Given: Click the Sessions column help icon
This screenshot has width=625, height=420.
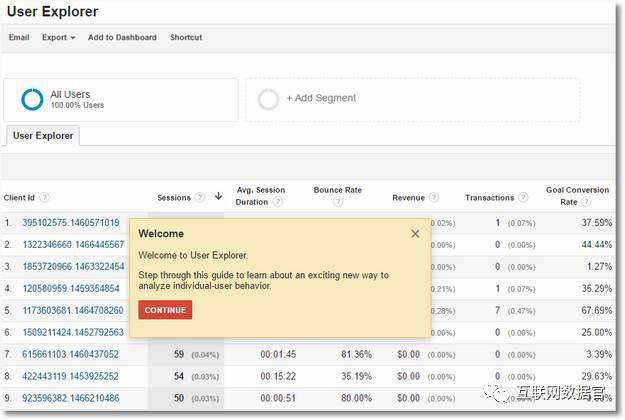Looking at the screenshot, I should 200,198.
